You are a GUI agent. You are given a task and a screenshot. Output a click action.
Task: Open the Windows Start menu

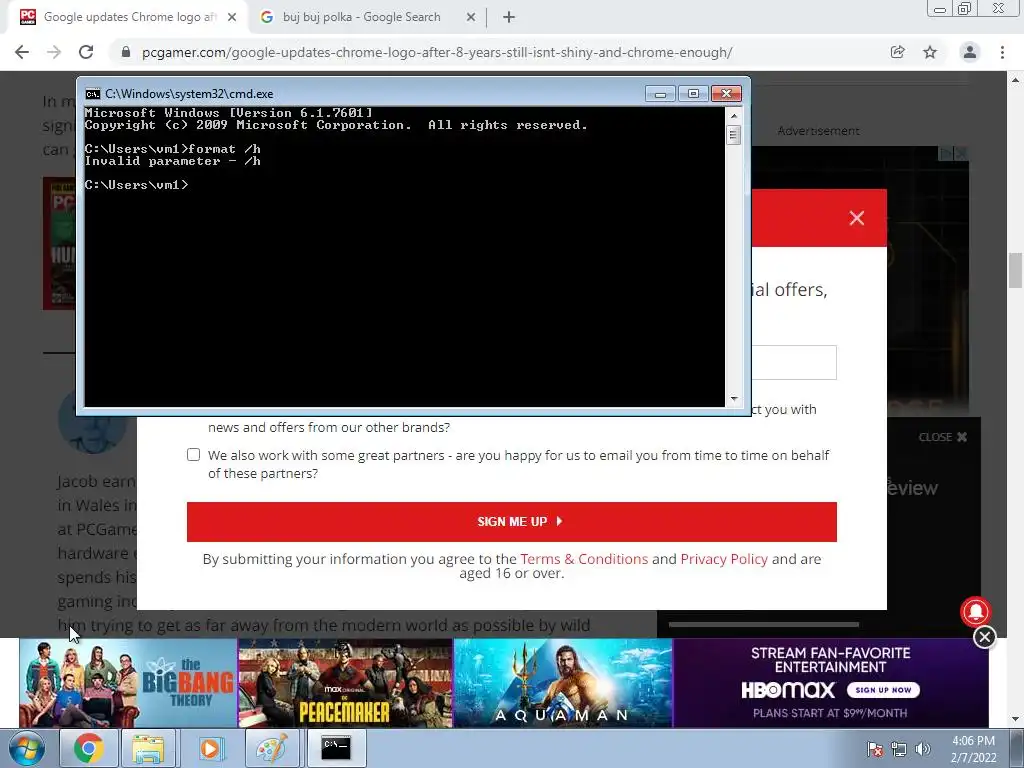tap(26, 748)
